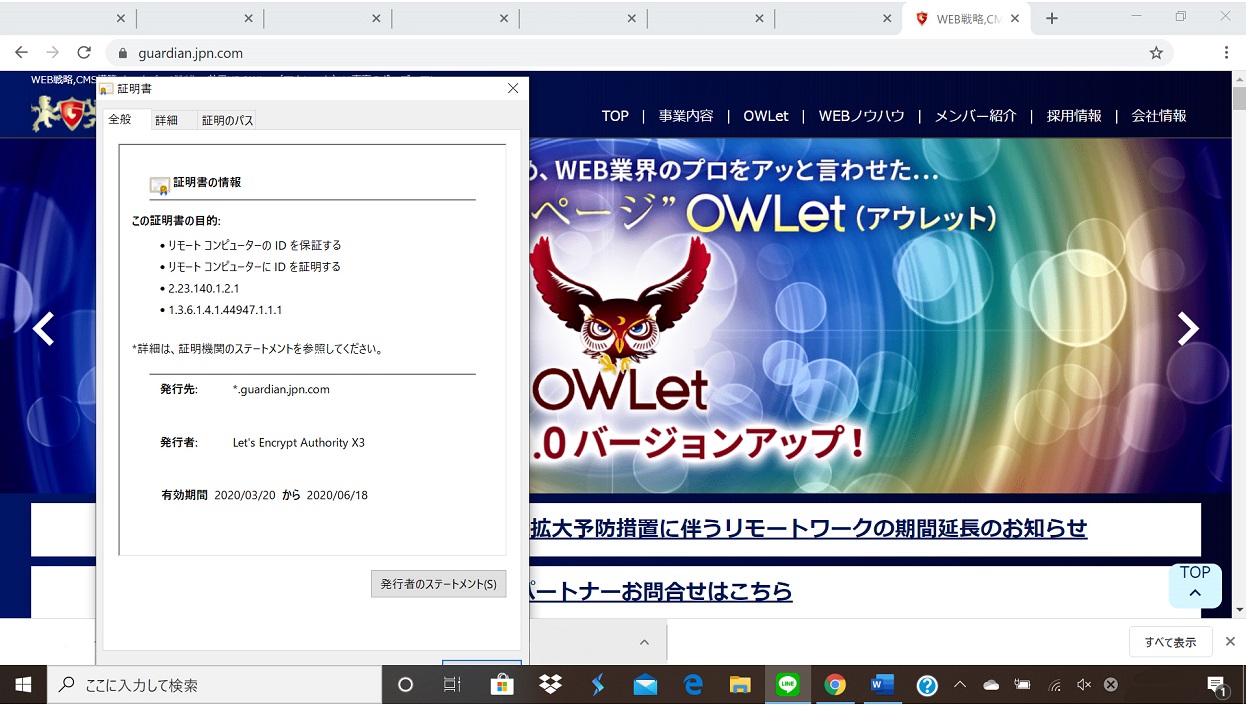The height and width of the screenshot is (707, 1246).
Task: Open the リモートワークの期間延長のお知らせ link
Action: tap(808, 528)
